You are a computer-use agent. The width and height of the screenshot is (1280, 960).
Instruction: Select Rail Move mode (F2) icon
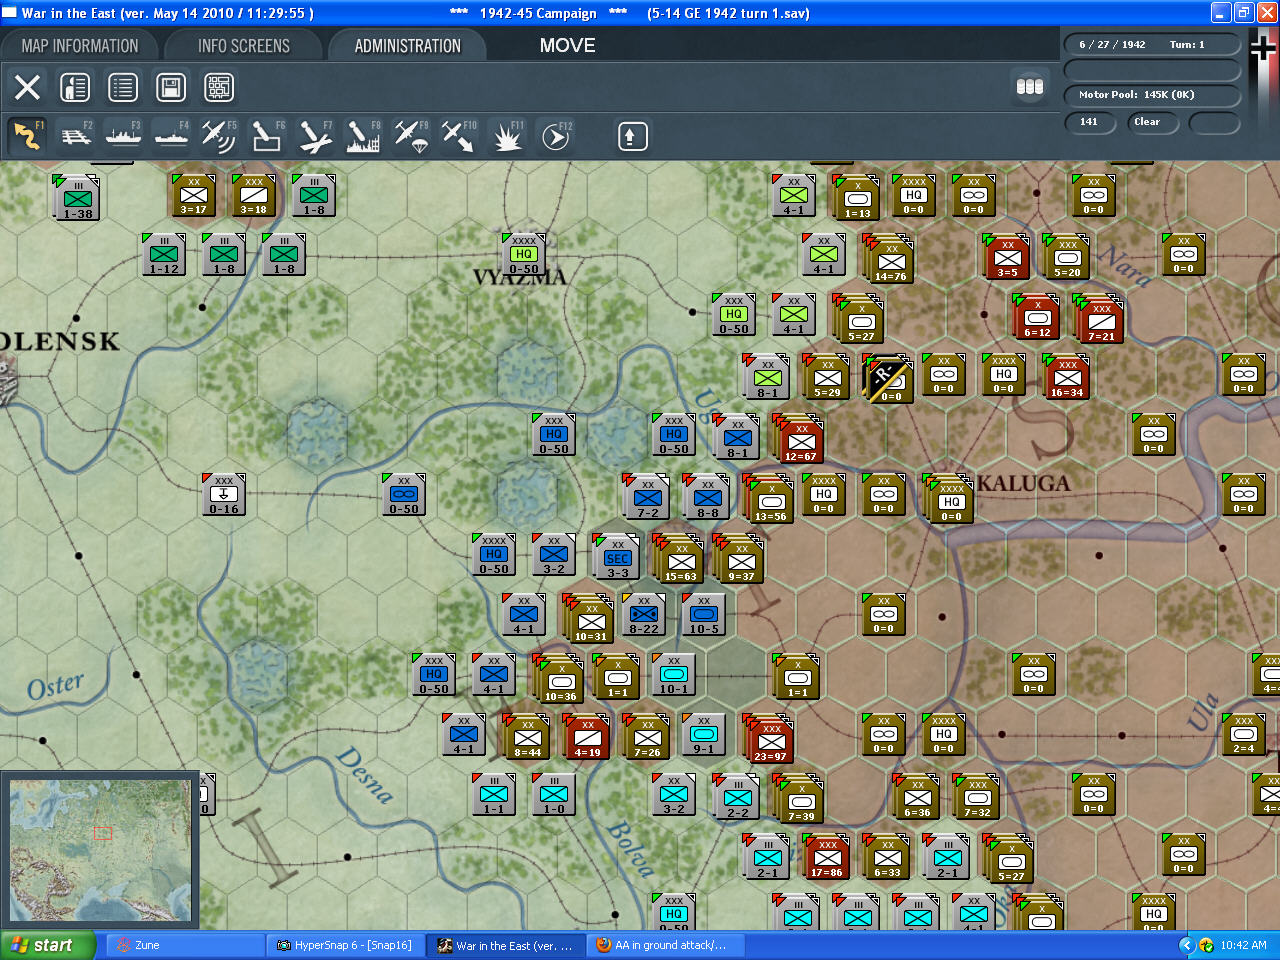[75, 136]
